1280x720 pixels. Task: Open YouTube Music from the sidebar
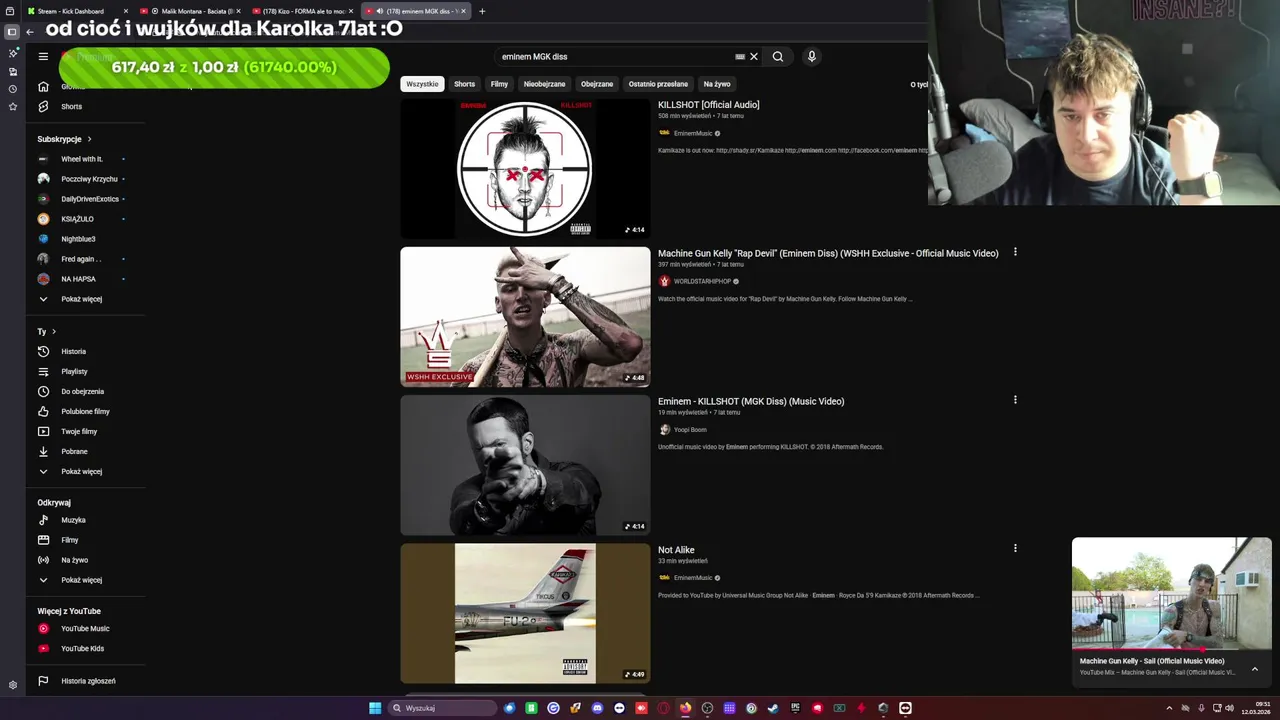coord(85,628)
